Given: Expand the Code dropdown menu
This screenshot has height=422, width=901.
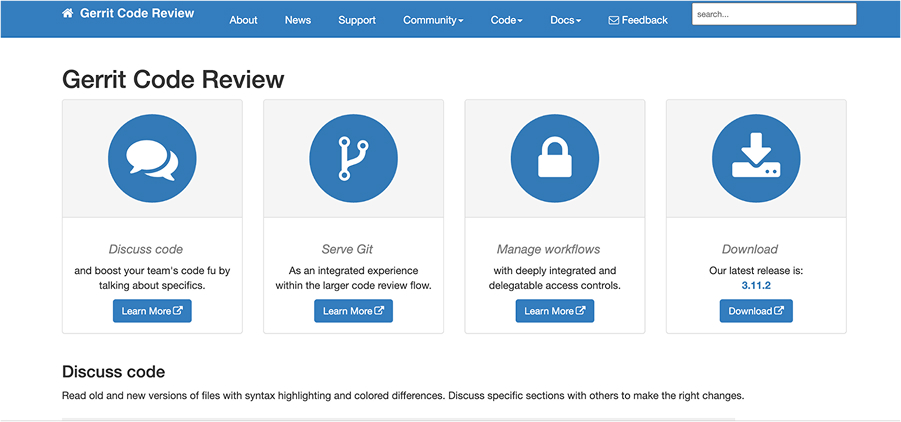Looking at the screenshot, I should point(507,20).
